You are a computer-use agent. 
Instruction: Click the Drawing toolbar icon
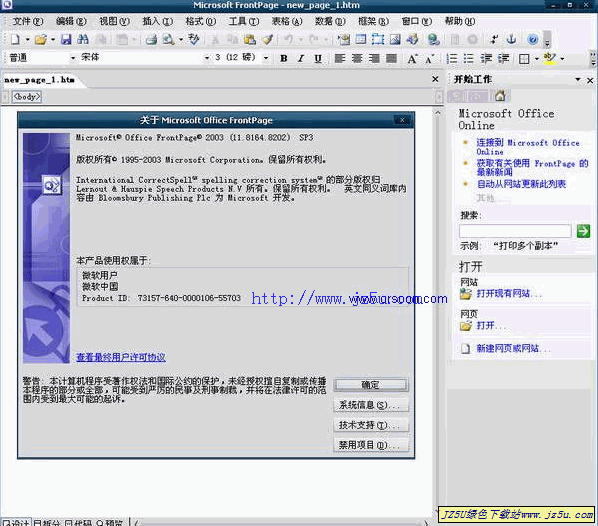(x=412, y=39)
